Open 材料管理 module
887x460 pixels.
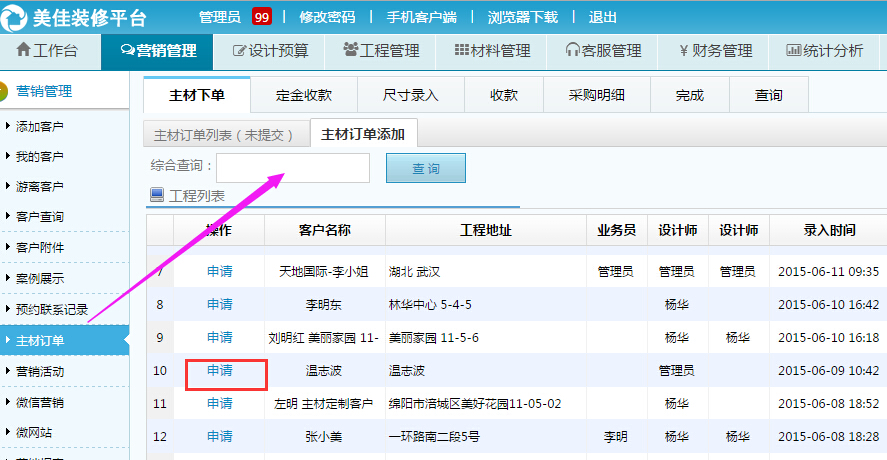pos(492,51)
